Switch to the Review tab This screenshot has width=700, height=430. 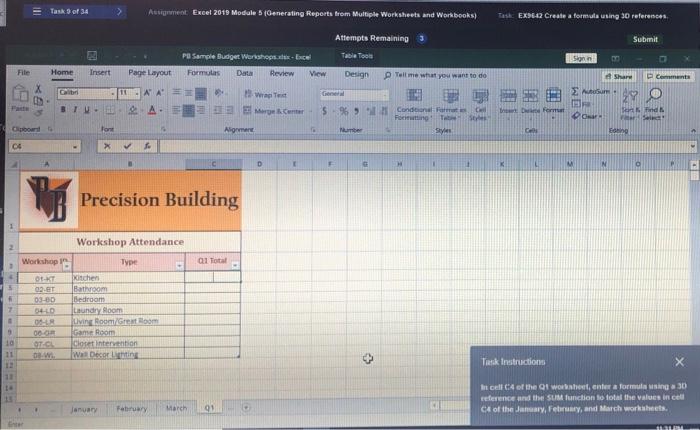coord(282,73)
